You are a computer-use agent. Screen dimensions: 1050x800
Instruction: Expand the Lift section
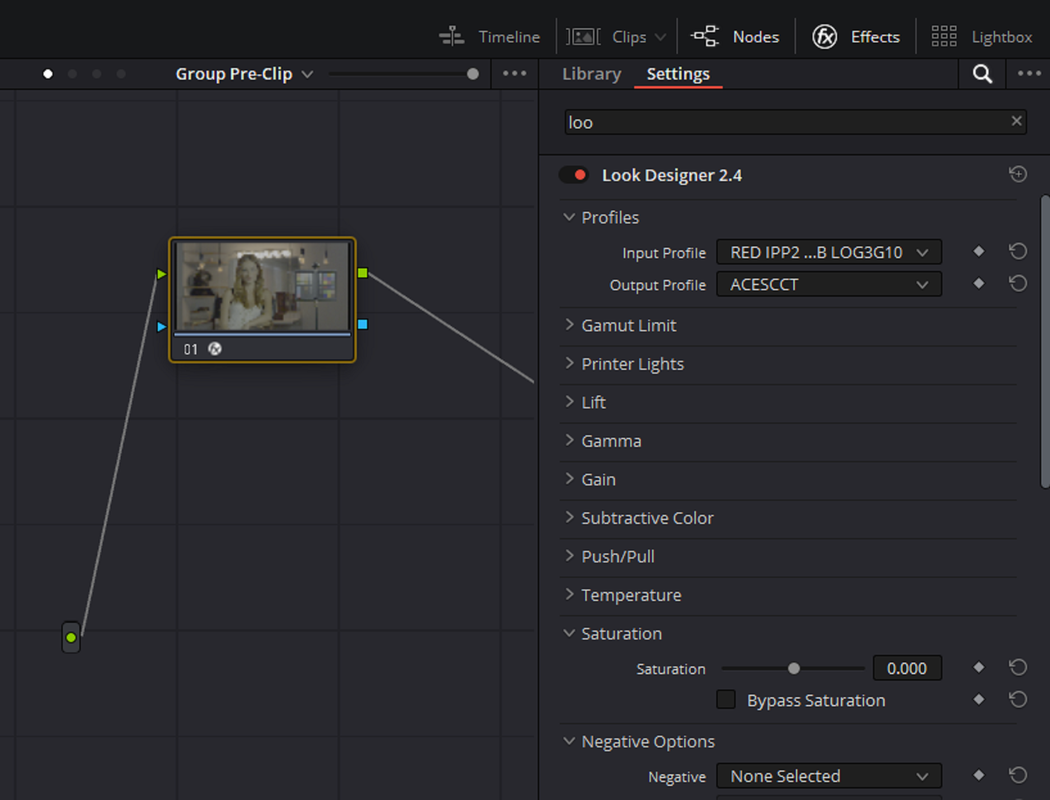(569, 402)
